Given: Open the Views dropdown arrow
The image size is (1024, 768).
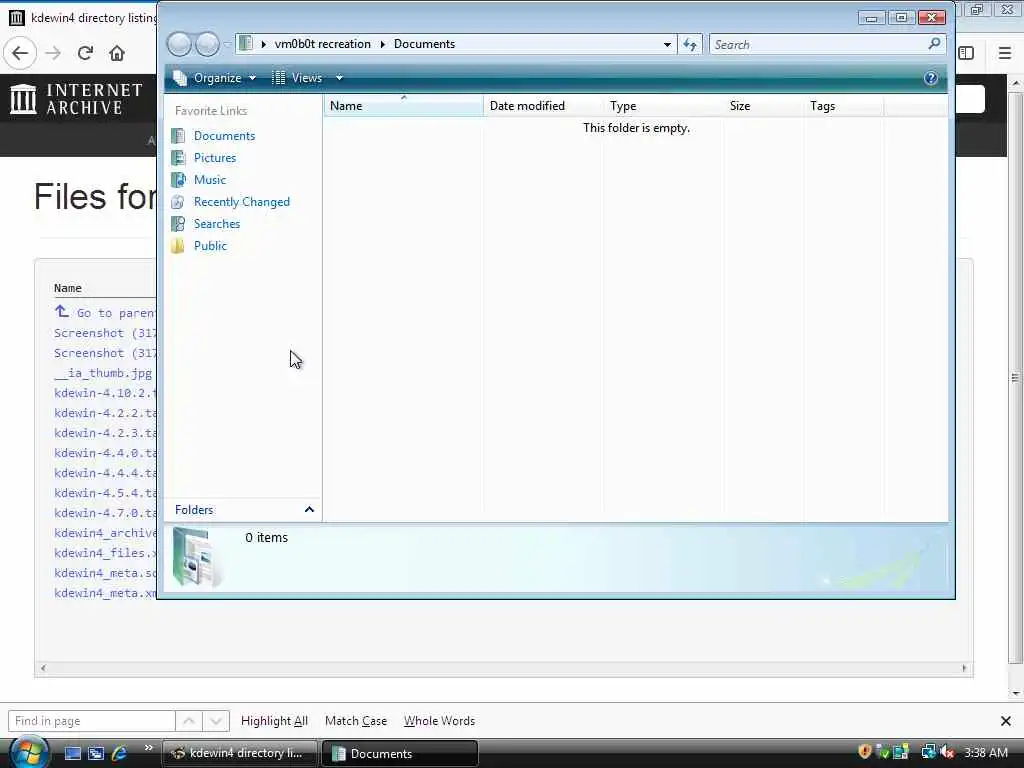Looking at the screenshot, I should click(339, 78).
